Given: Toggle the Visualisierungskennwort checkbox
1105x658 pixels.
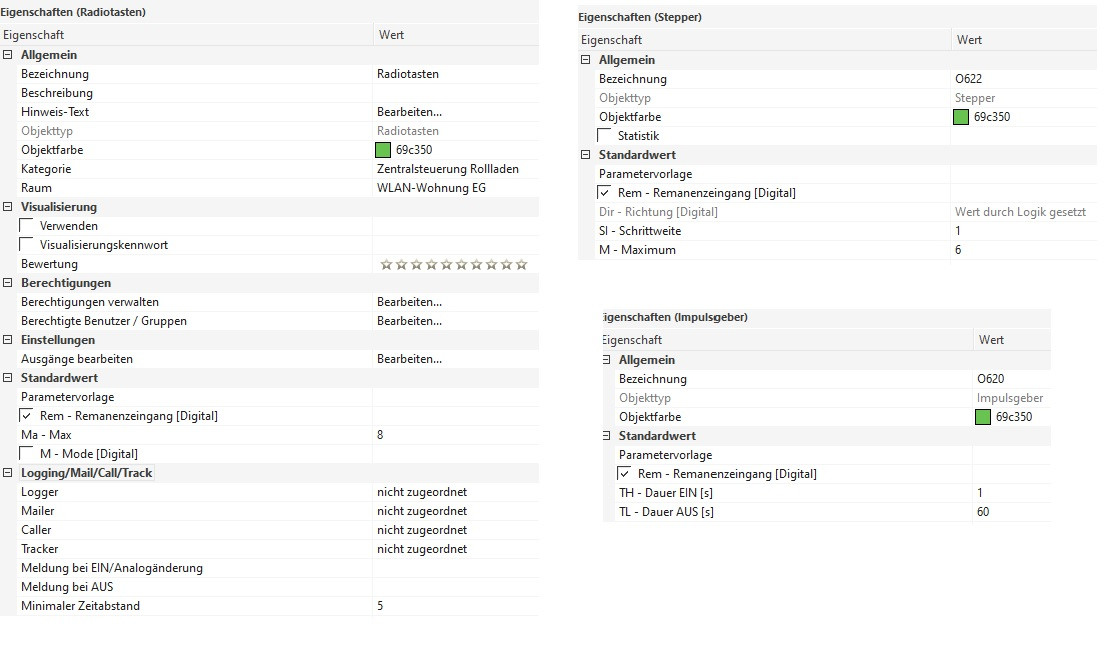Looking at the screenshot, I should 27,245.
